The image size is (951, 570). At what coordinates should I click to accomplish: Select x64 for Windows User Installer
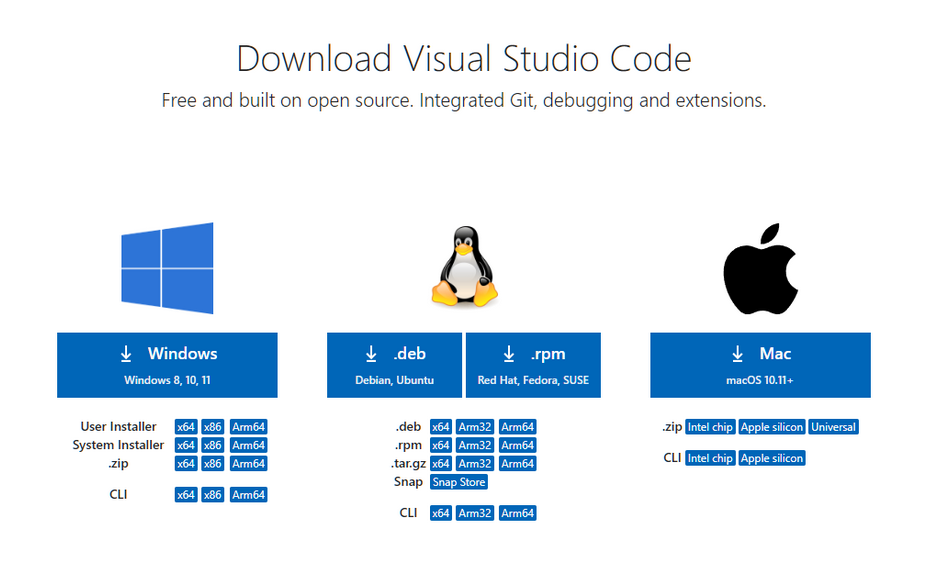[186, 427]
